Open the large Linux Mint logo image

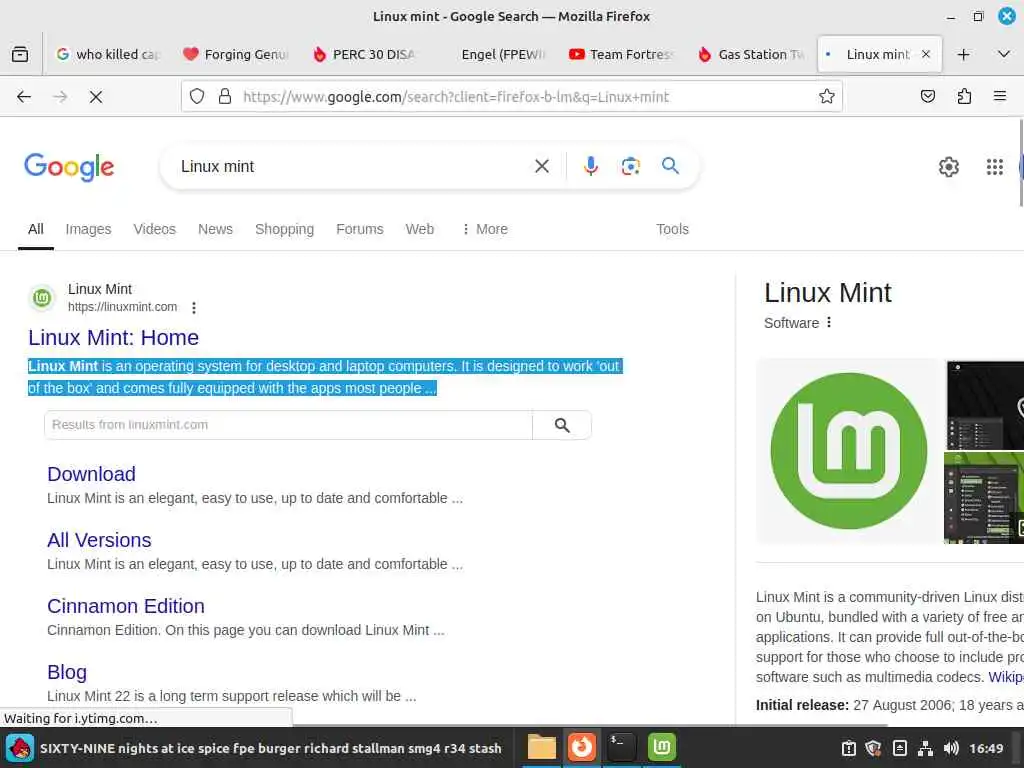848,451
